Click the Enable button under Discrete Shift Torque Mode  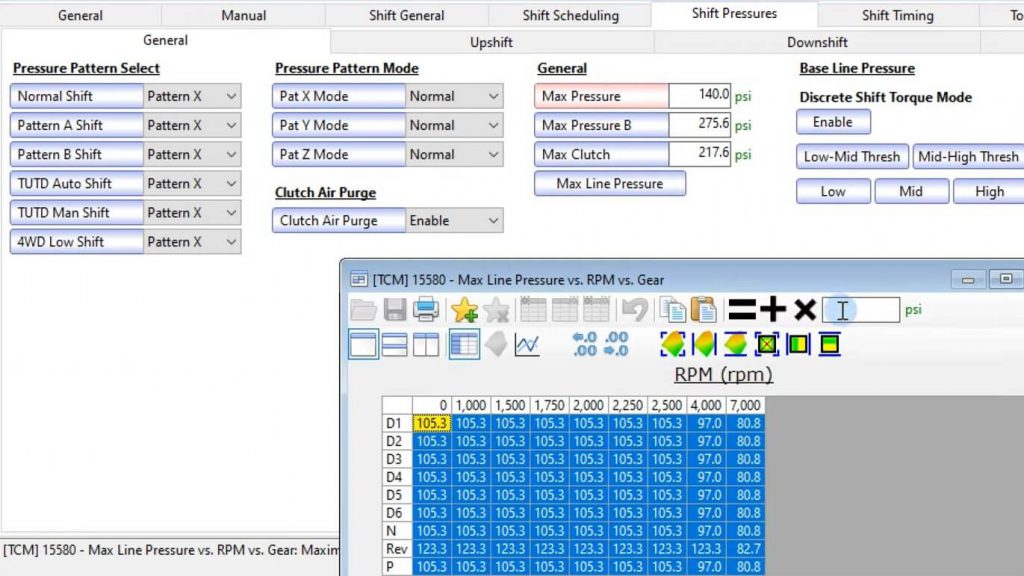coord(833,122)
